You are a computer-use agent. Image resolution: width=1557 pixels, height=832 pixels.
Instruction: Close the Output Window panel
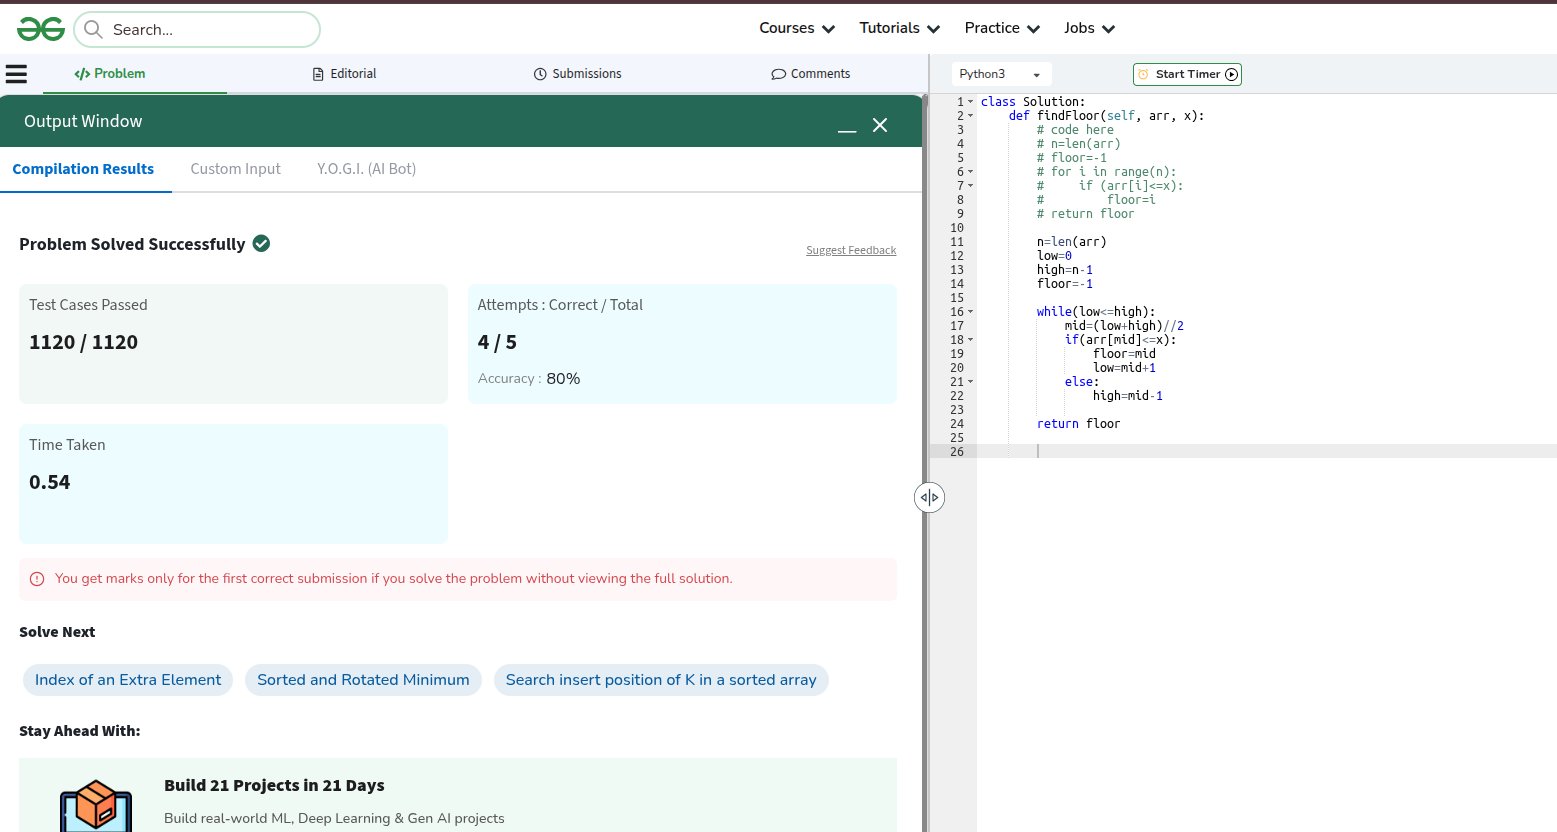point(880,125)
